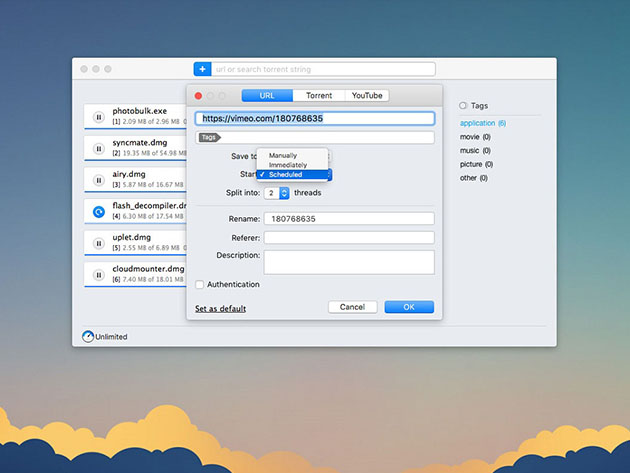Click the blue plus add download button

201,69
